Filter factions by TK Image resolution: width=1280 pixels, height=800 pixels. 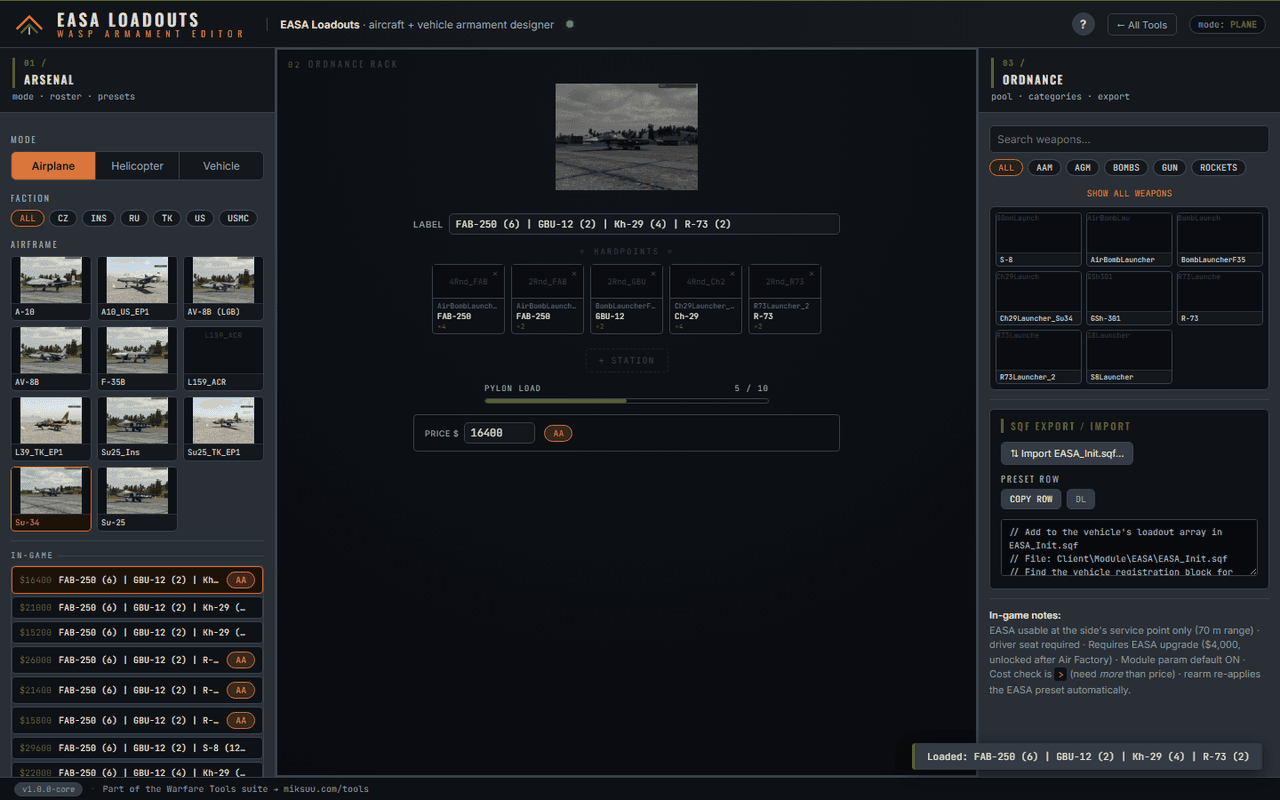point(167,218)
